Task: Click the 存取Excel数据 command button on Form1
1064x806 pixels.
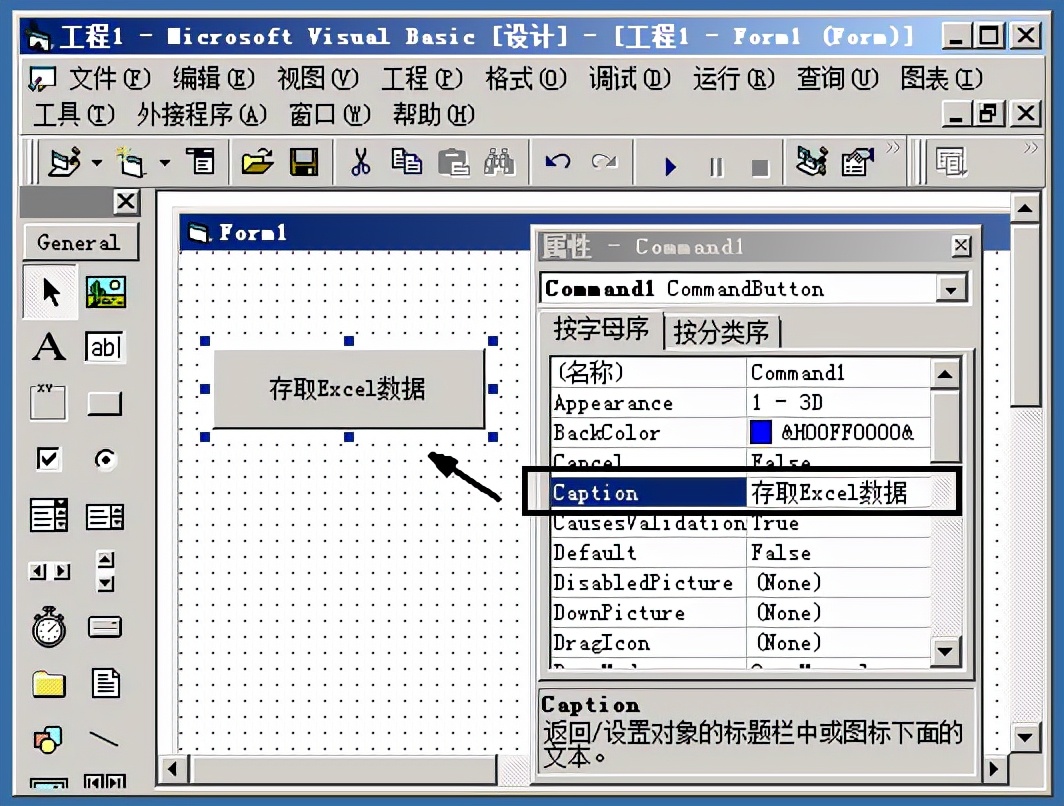Action: tap(348, 390)
